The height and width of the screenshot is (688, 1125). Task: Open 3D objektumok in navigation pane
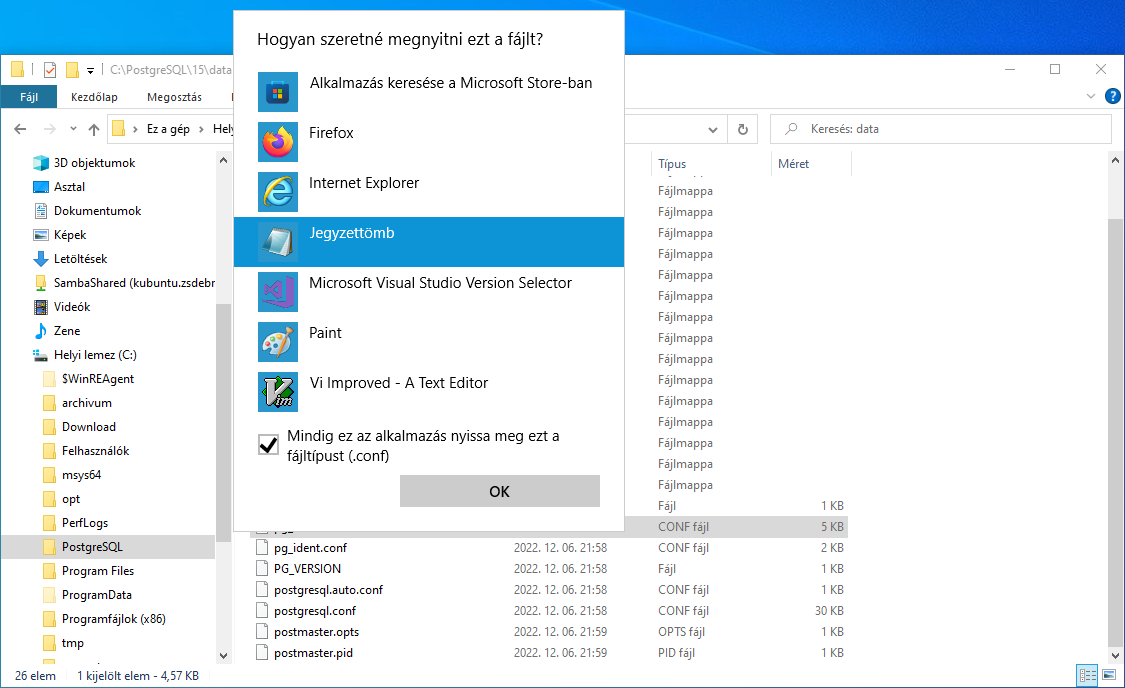coord(94,163)
